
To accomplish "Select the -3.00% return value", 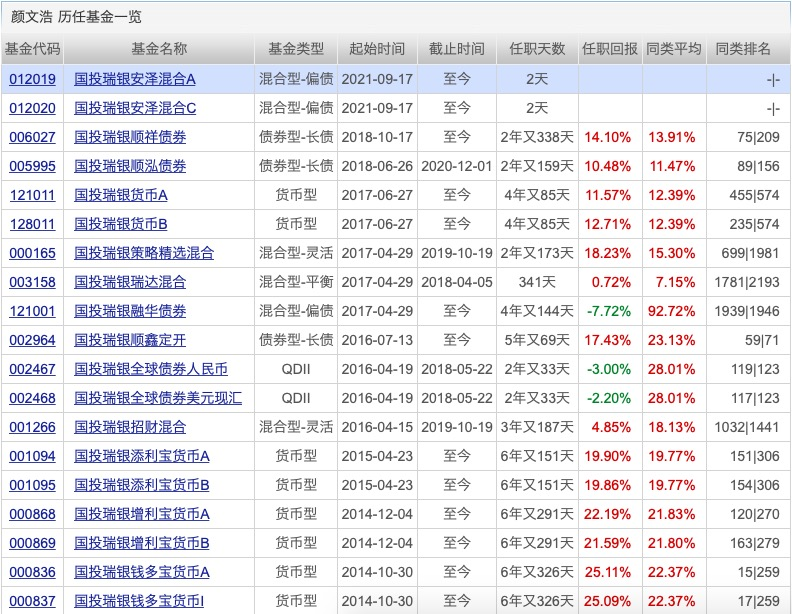I will tap(609, 369).
